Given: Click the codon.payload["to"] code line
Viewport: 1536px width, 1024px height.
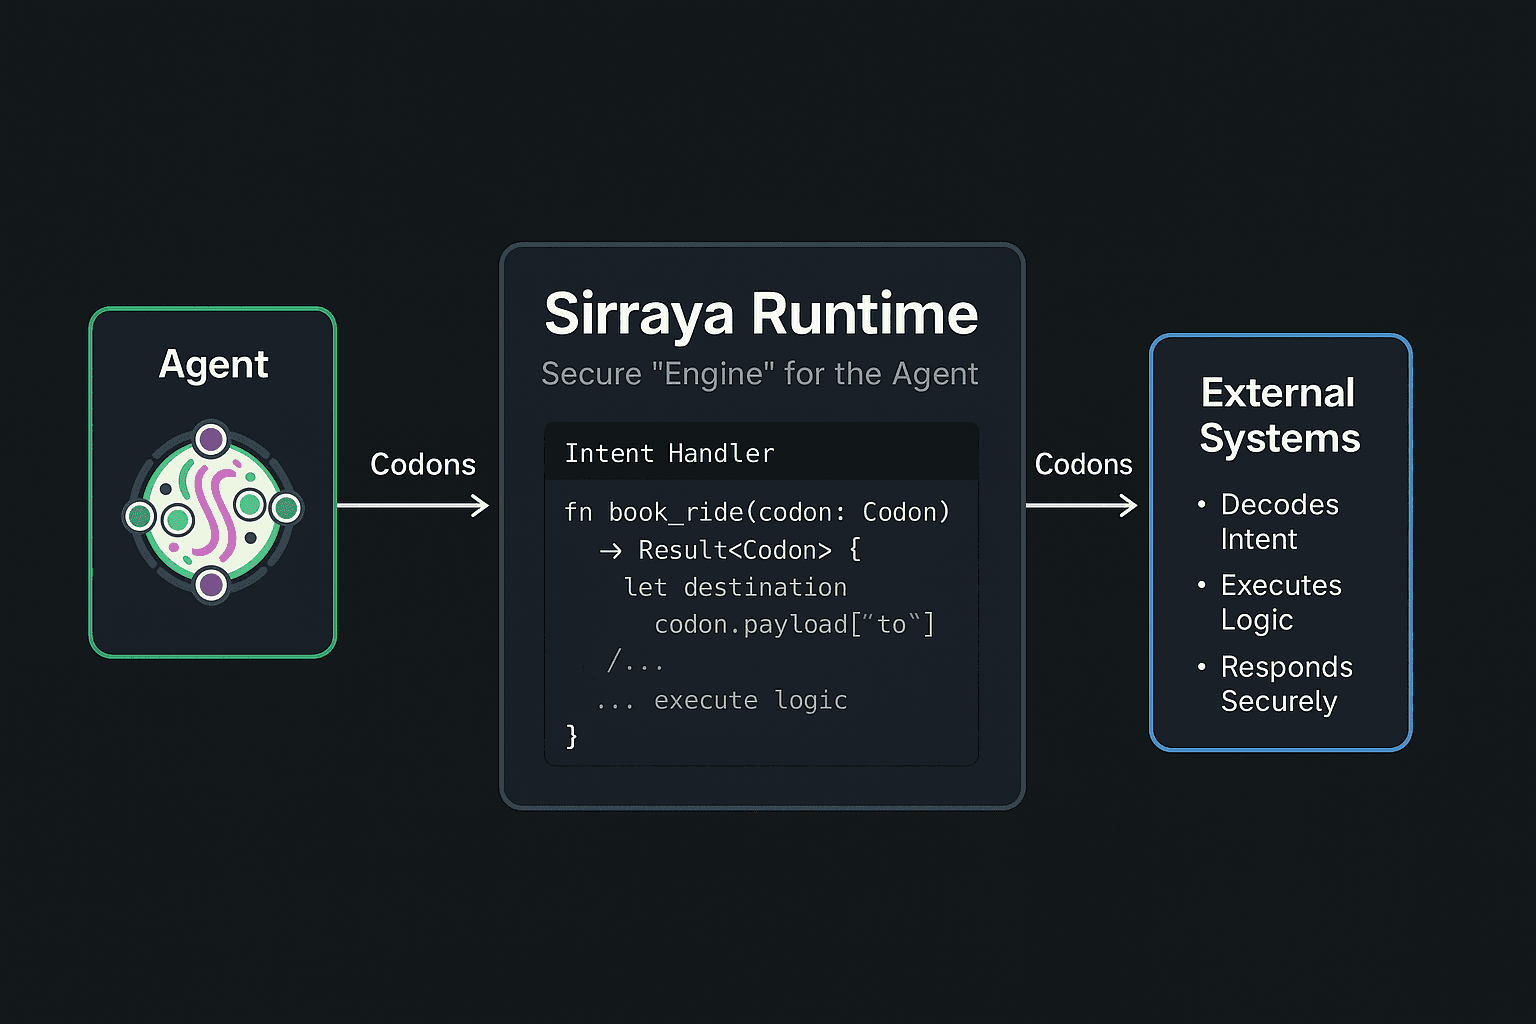Looking at the screenshot, I should (x=795, y=623).
